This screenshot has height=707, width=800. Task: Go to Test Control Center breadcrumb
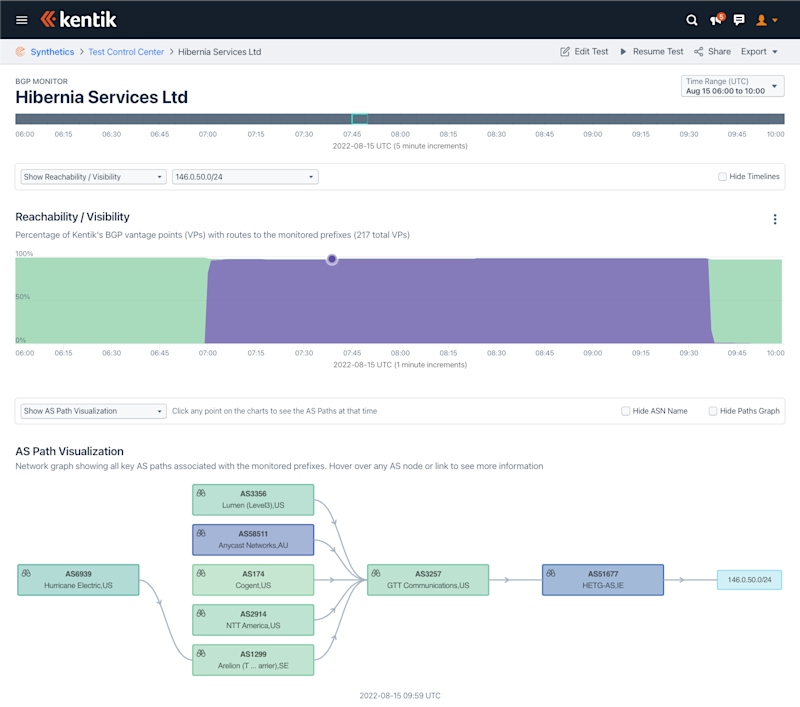[126, 52]
